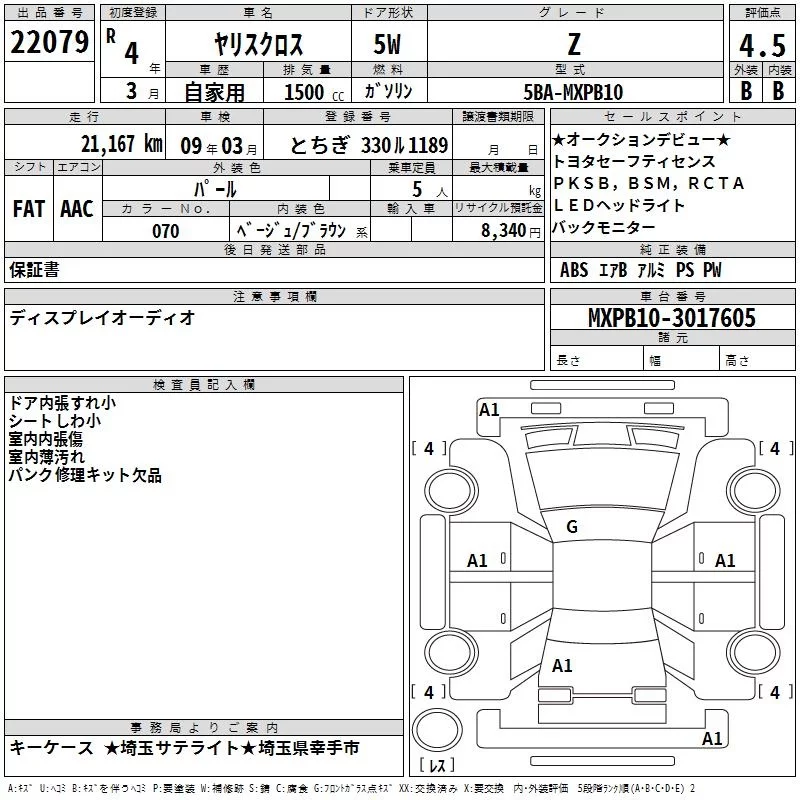Click the car name ヤリスクロス

pos(259,45)
